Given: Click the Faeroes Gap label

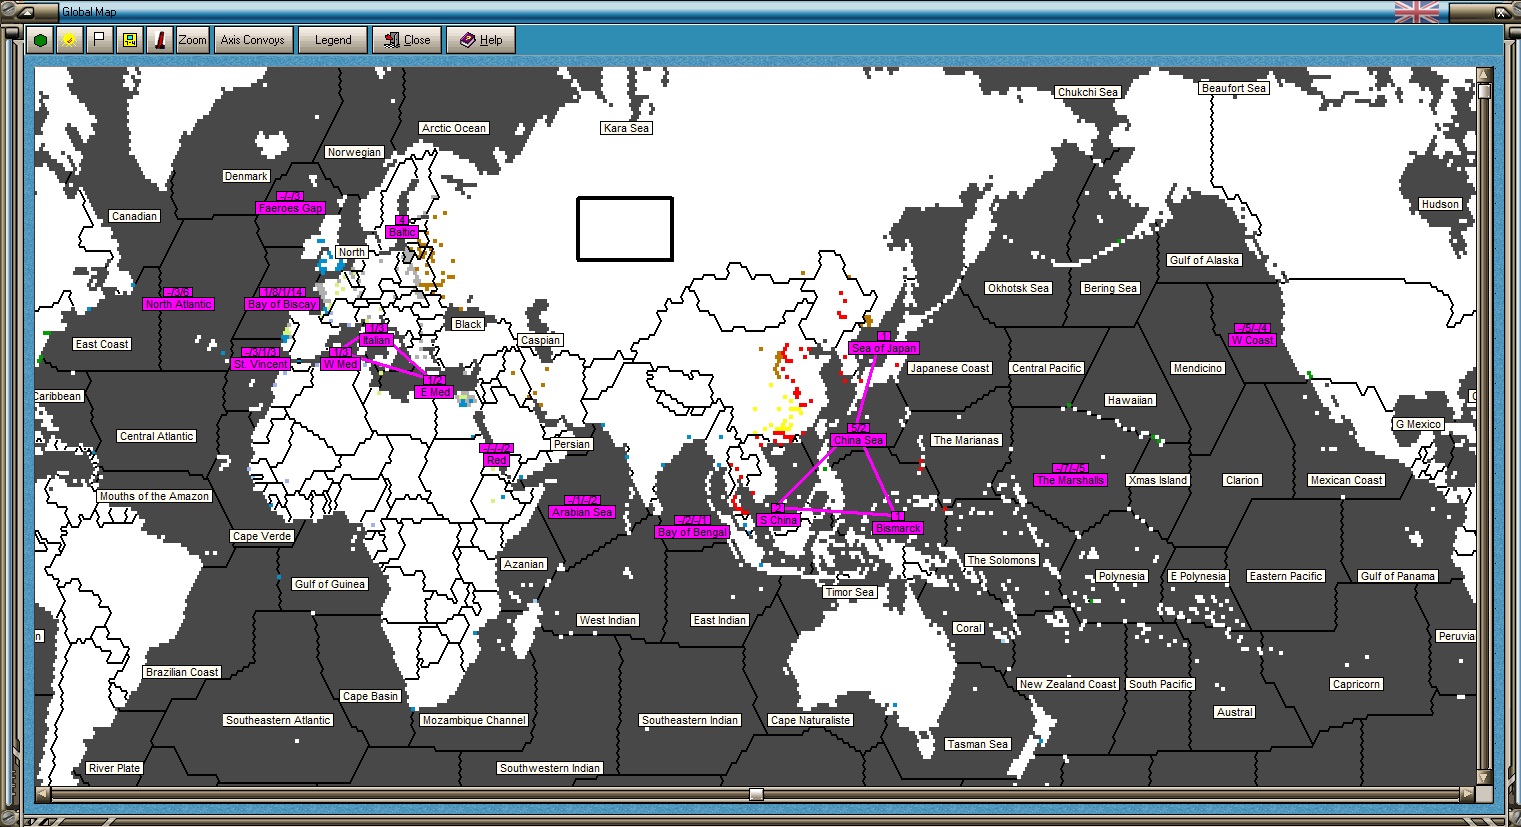Looking at the screenshot, I should [290, 208].
